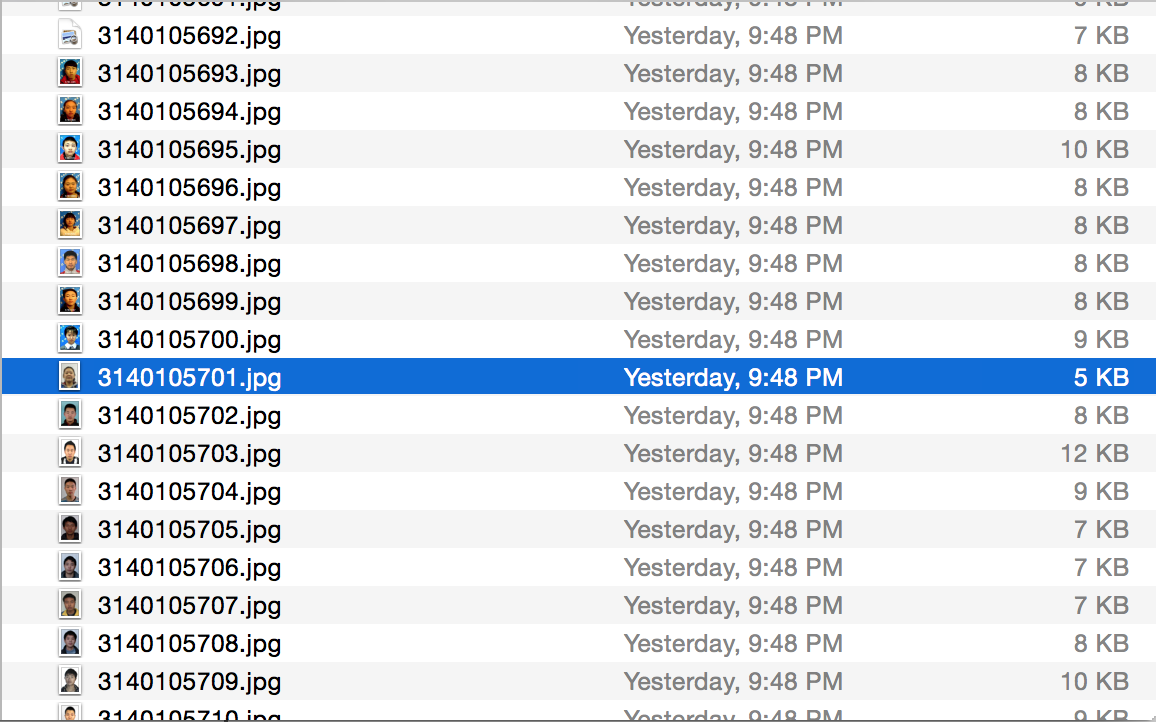Screen dimensions: 1156x722
Task: Select file name 3140105708.jpg
Action: tap(189, 644)
